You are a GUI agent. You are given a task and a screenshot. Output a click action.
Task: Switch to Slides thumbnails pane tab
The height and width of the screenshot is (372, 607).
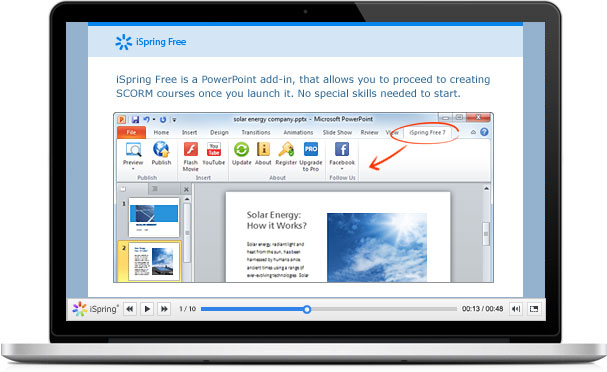click(x=123, y=189)
